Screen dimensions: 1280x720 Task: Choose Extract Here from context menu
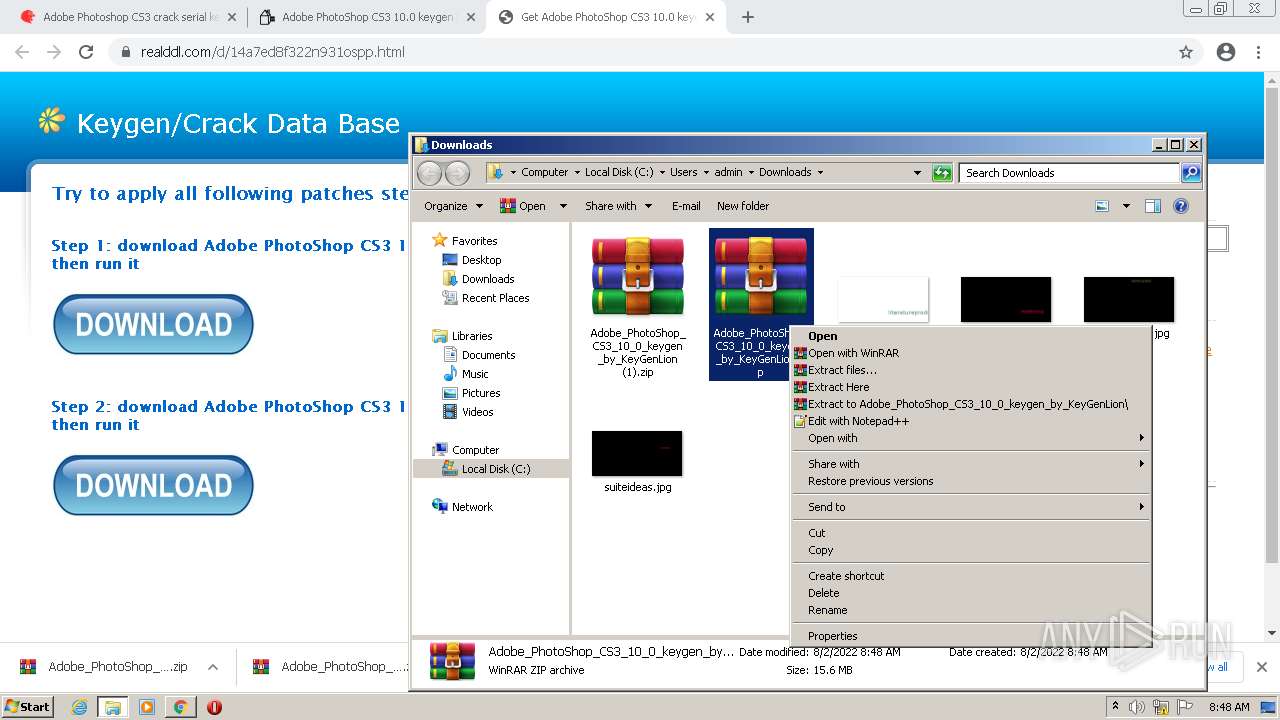coord(838,387)
